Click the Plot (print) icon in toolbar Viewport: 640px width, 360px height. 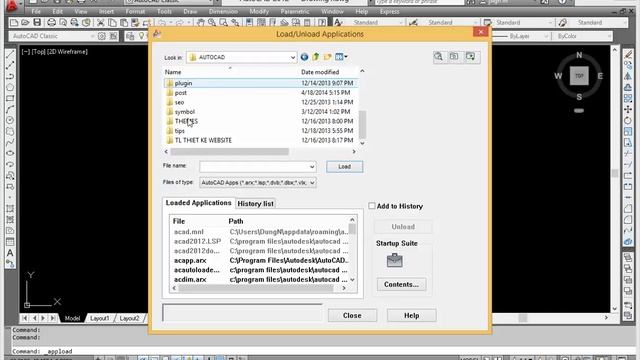click(51, 23)
